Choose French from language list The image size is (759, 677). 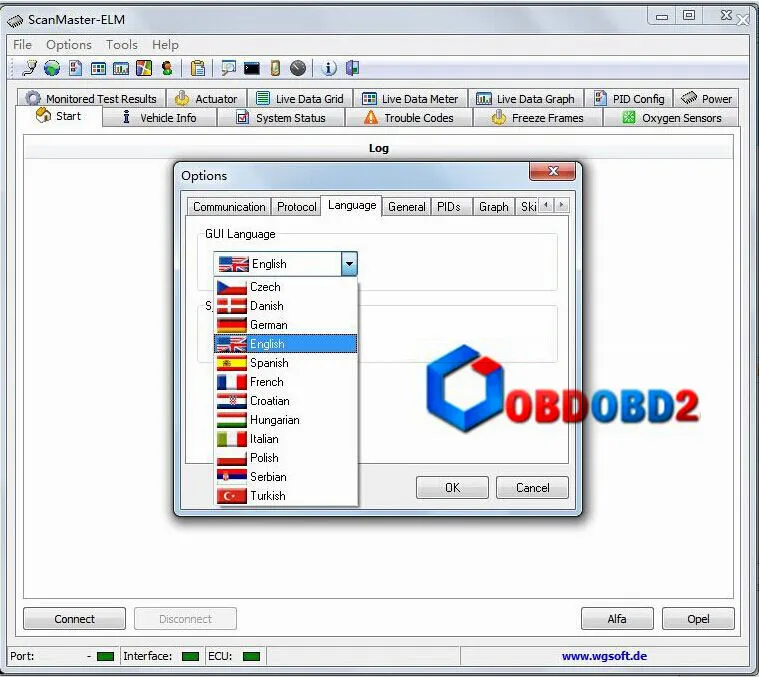tap(286, 382)
